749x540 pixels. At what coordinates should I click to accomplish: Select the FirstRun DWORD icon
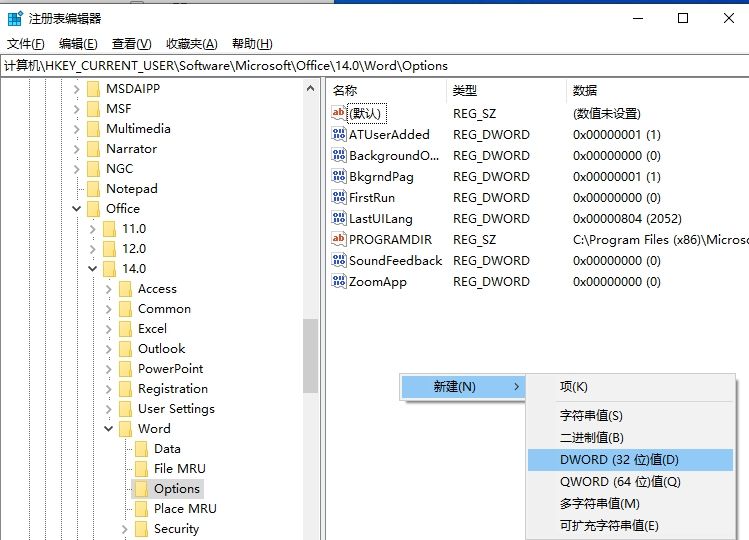339,197
